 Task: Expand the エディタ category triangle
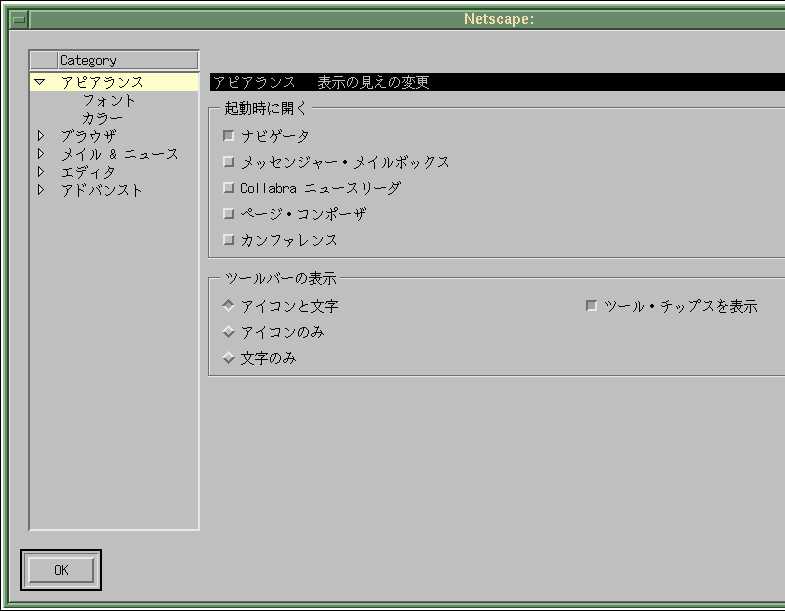tap(41, 172)
